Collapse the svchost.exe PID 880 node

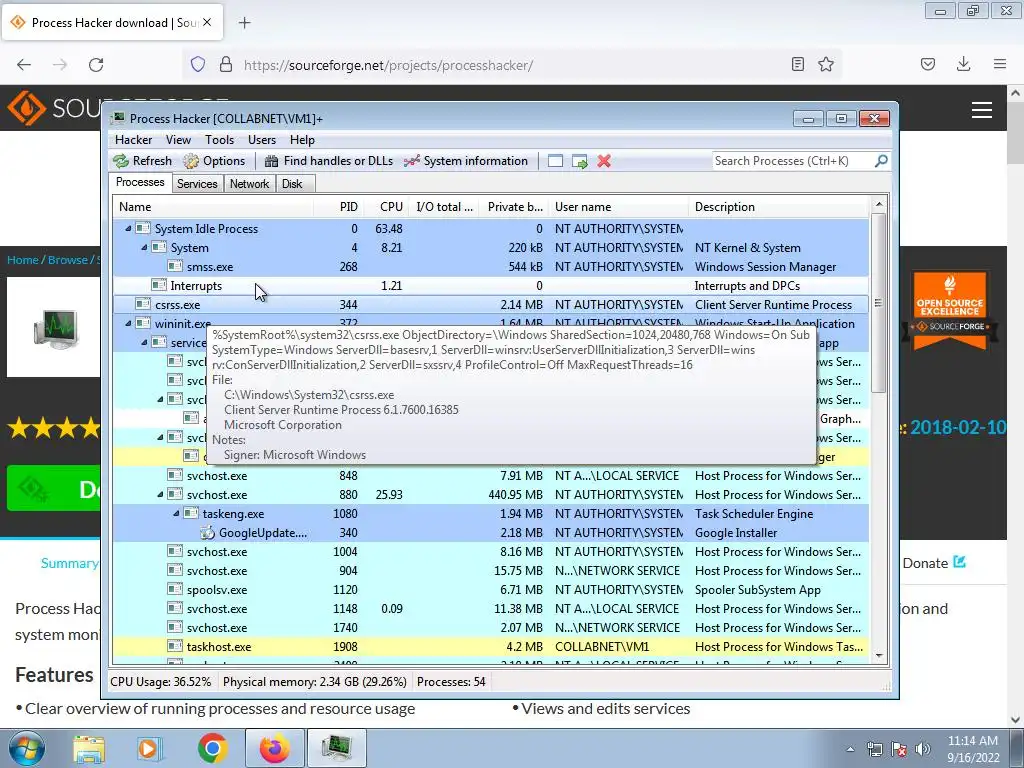point(160,494)
